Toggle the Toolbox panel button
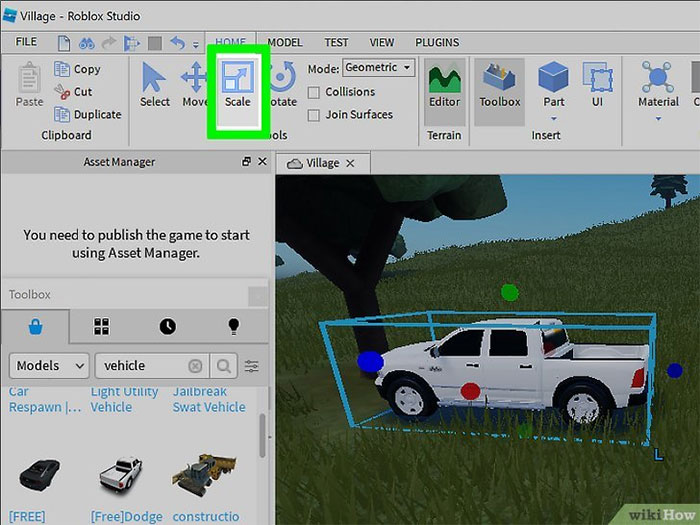The height and width of the screenshot is (525, 700). pyautogui.click(x=499, y=85)
